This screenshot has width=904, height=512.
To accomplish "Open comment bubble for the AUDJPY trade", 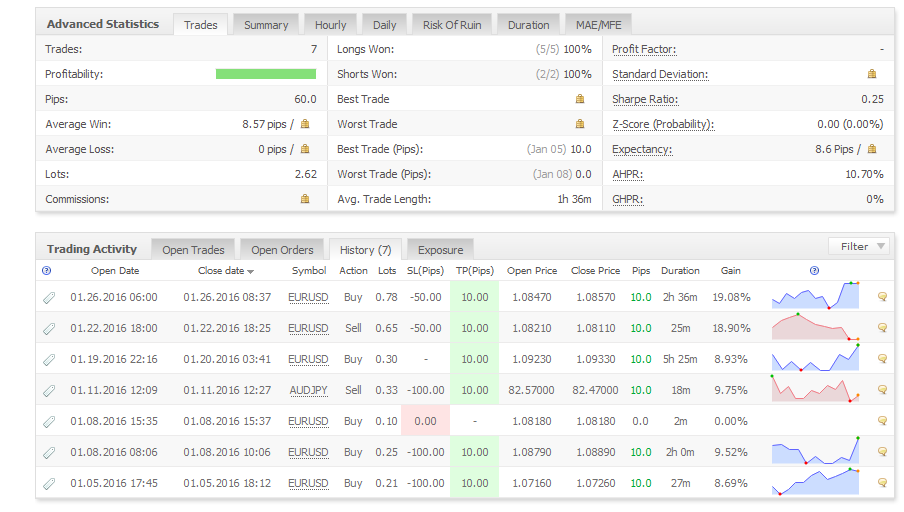I will [882, 390].
